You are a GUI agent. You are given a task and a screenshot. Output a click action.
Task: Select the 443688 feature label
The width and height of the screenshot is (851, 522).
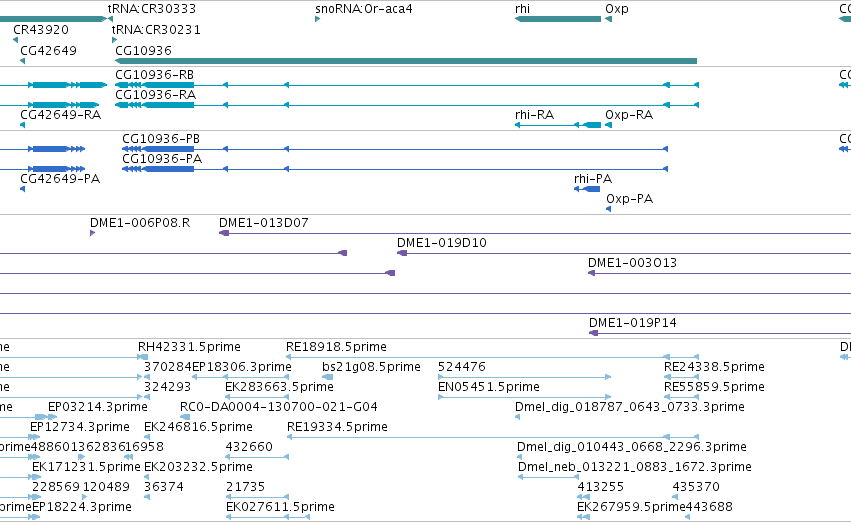pyautogui.click(x=709, y=507)
